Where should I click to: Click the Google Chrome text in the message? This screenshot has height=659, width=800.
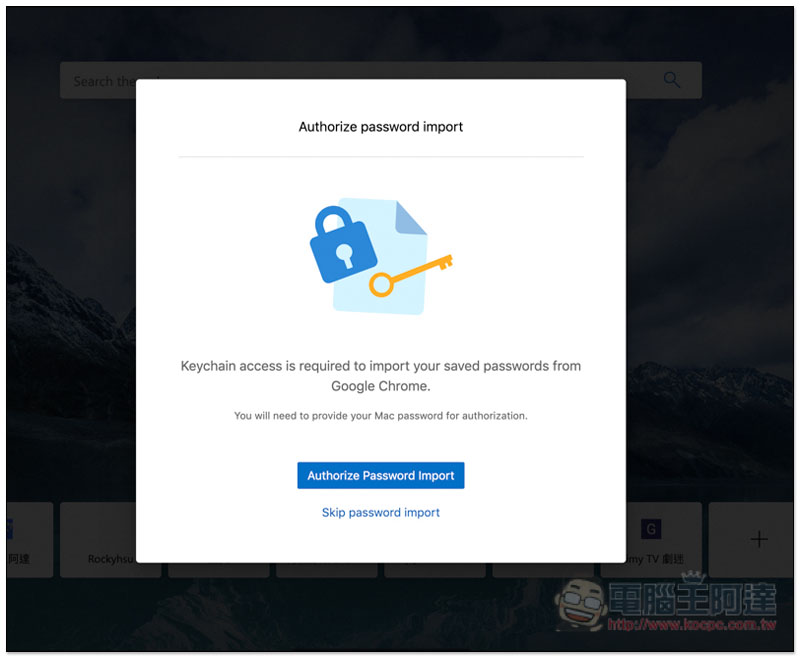coord(381,386)
